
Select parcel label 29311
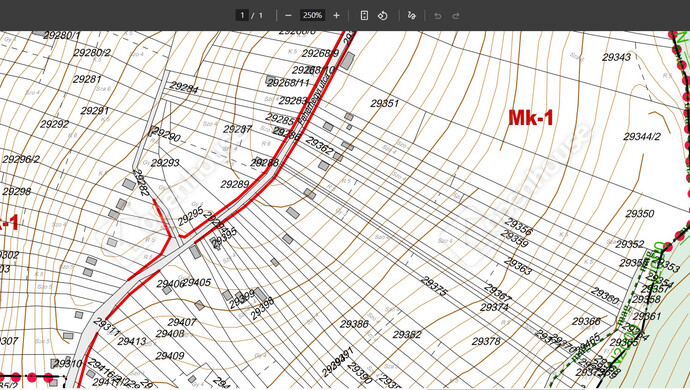click(106, 327)
